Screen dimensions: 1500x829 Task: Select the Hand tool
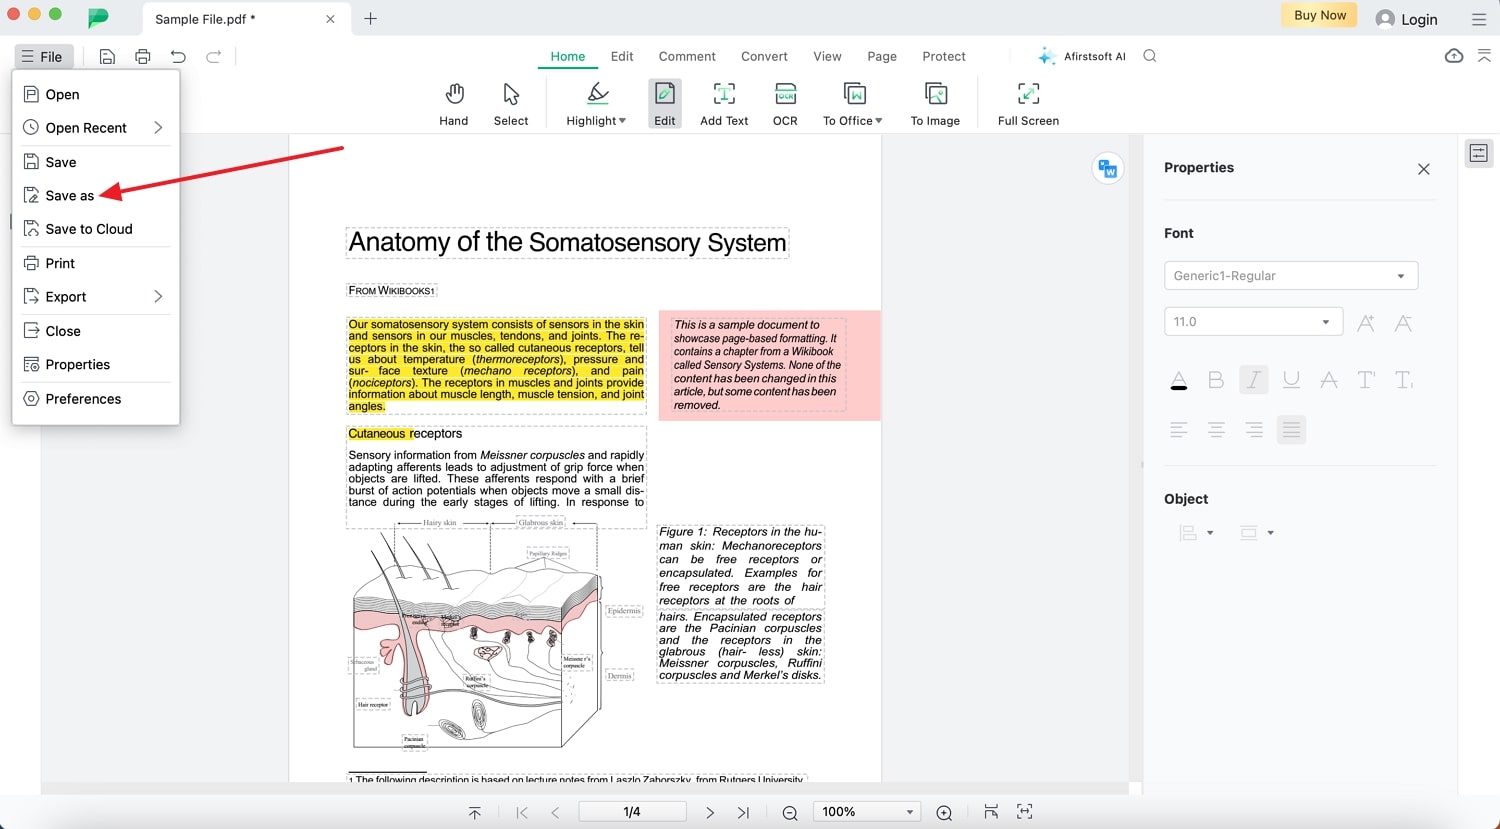click(x=454, y=104)
